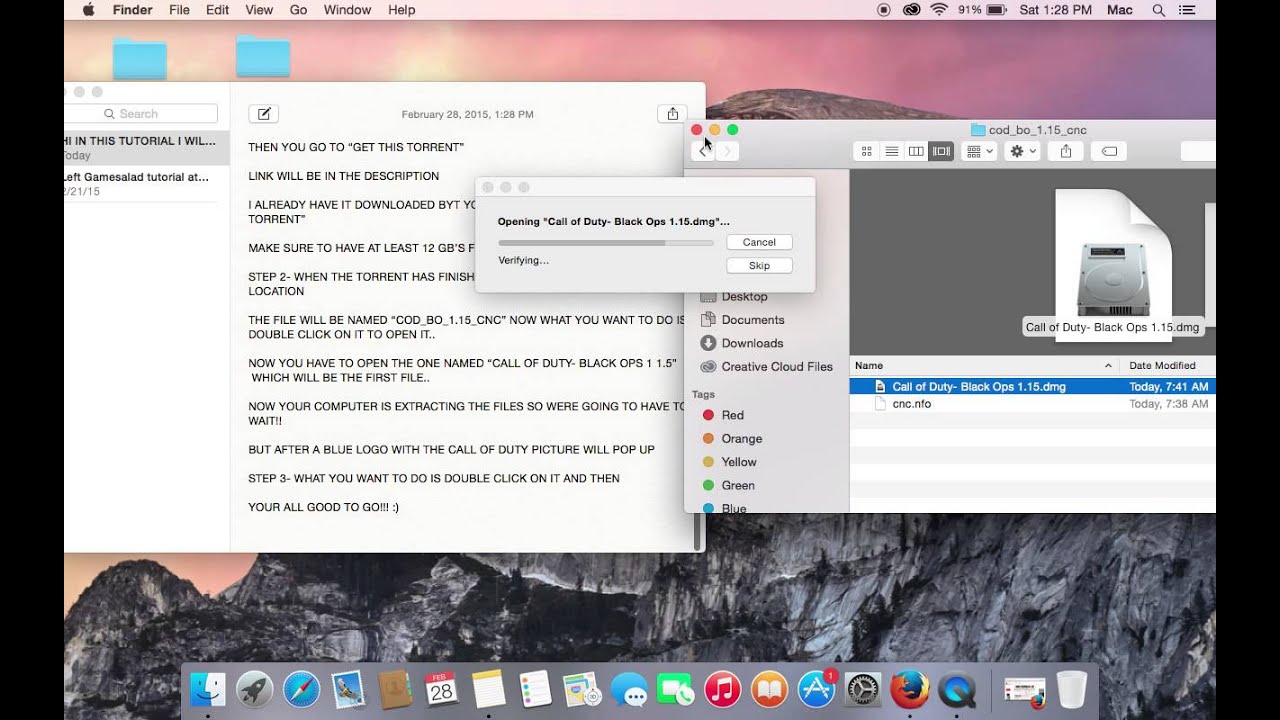
Task: Launch Safari from the Dock
Action: pyautogui.click(x=302, y=689)
